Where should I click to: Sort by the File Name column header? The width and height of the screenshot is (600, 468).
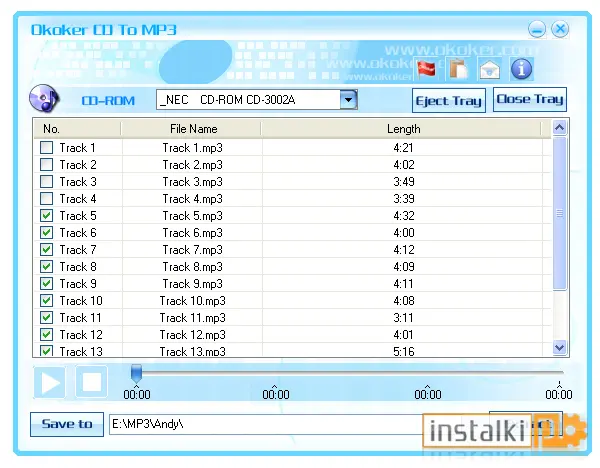[x=191, y=129]
